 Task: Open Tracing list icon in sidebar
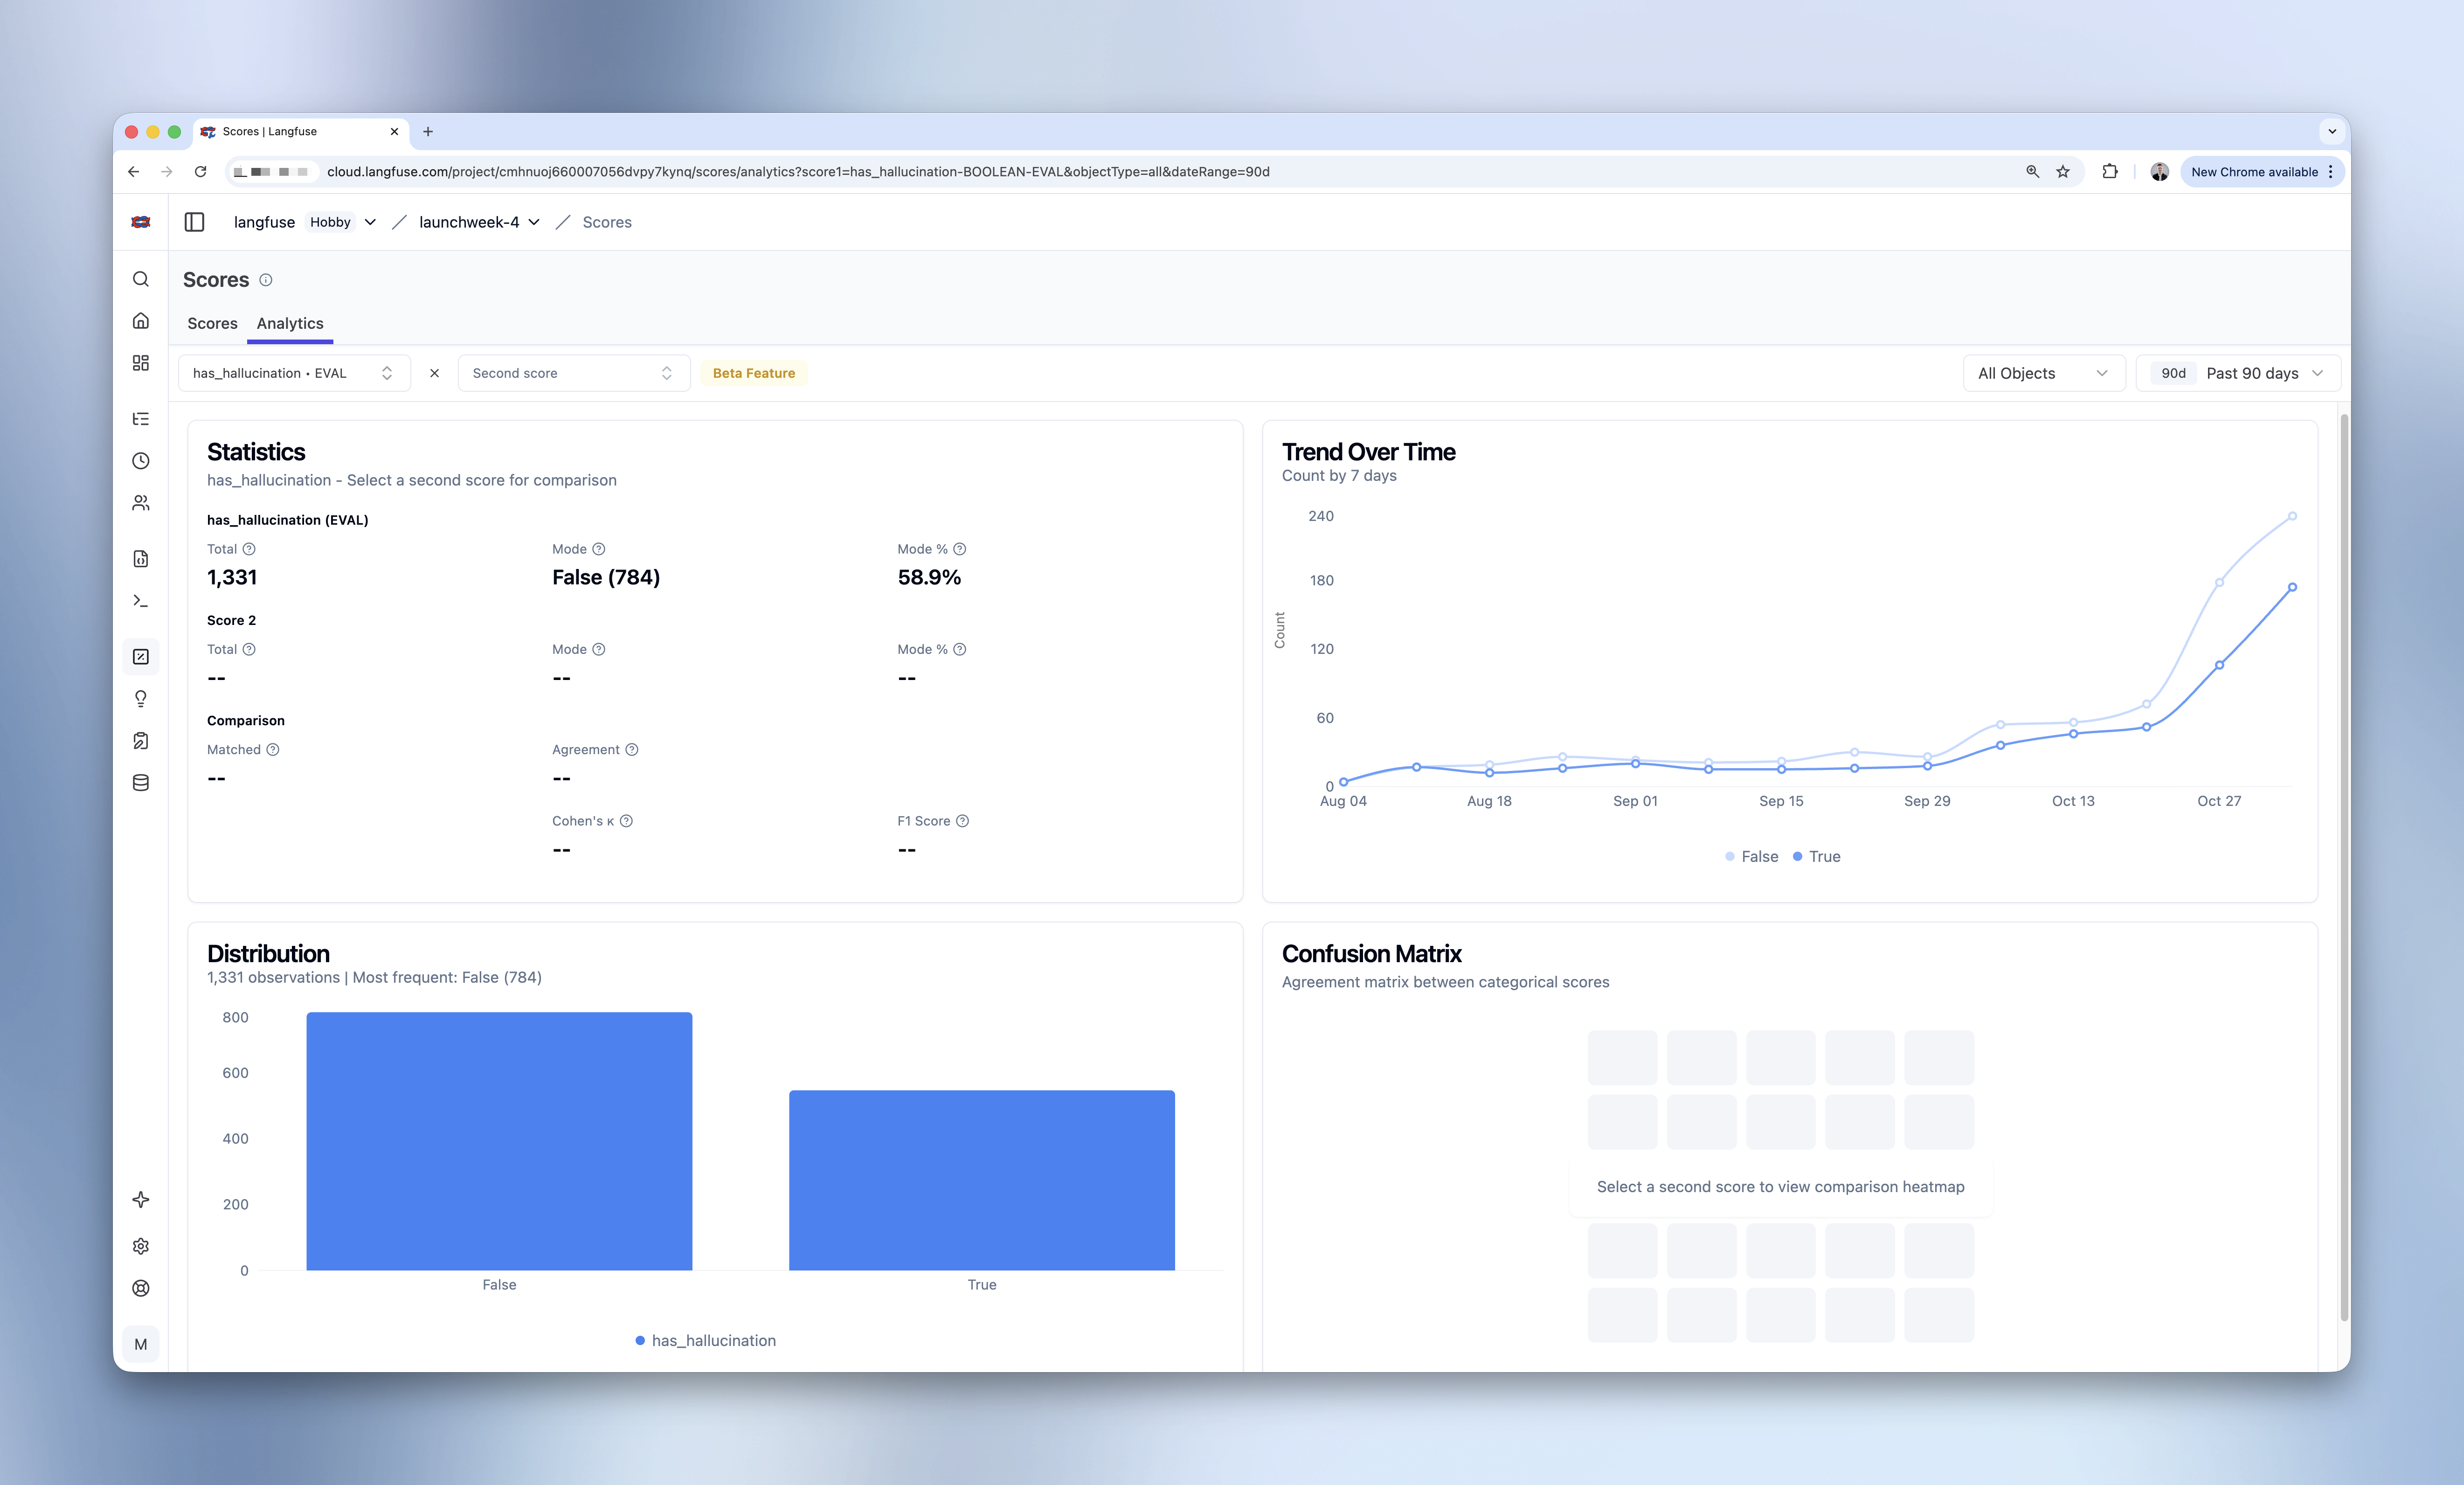pyautogui.click(x=141, y=419)
